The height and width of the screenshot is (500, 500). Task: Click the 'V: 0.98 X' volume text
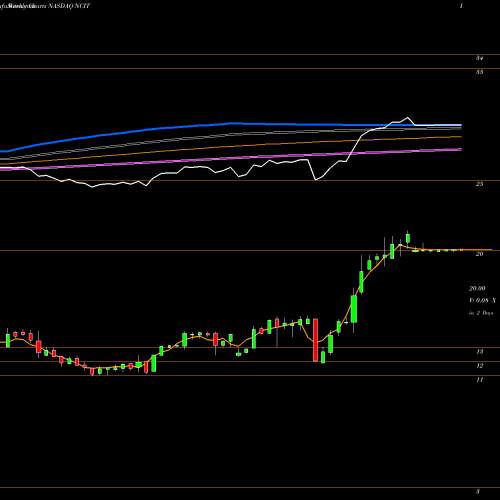click(482, 301)
